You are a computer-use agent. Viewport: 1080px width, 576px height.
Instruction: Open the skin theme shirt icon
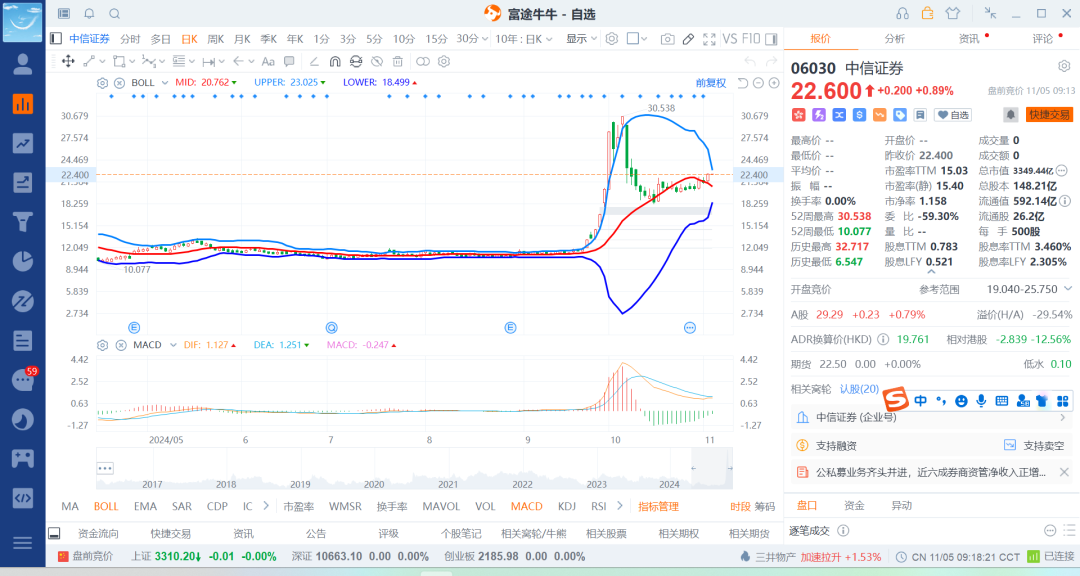pos(953,13)
